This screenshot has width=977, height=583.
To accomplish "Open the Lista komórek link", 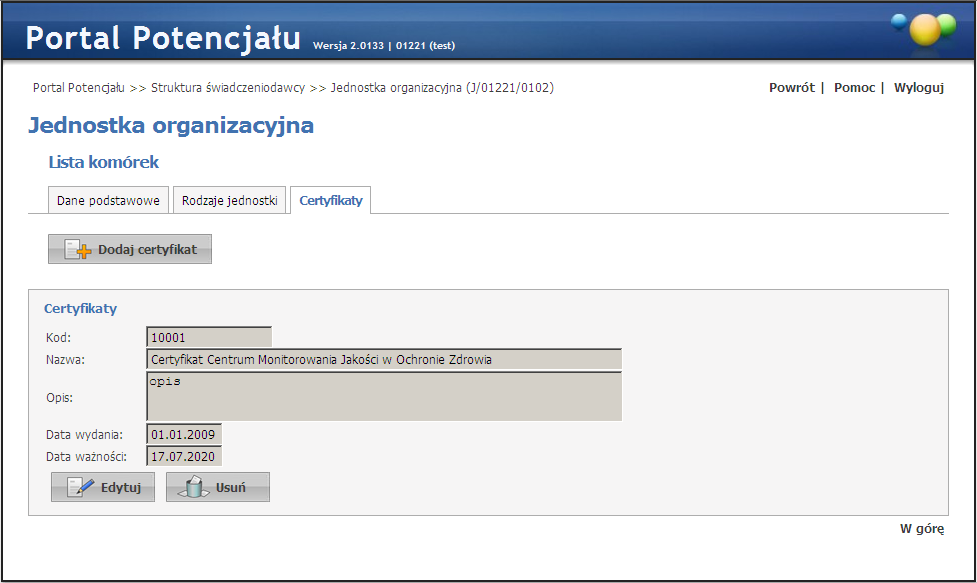I will click(x=103, y=162).
